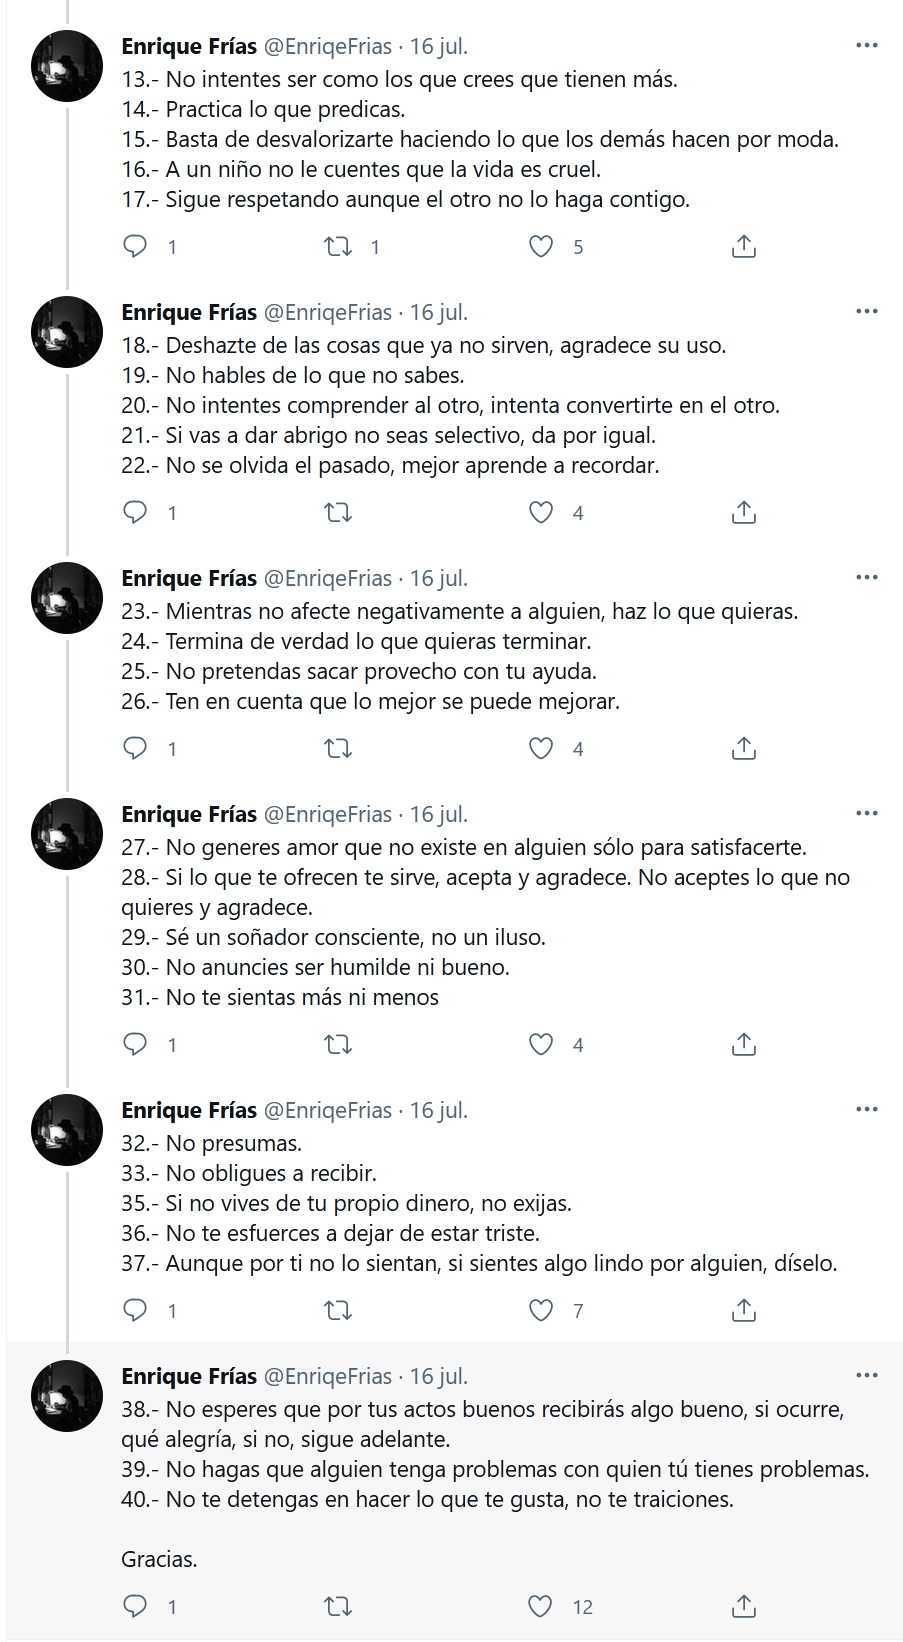Like the tweet starting with 23.- Mientras
Viewport: 903px width, 1642px height.
(541, 749)
